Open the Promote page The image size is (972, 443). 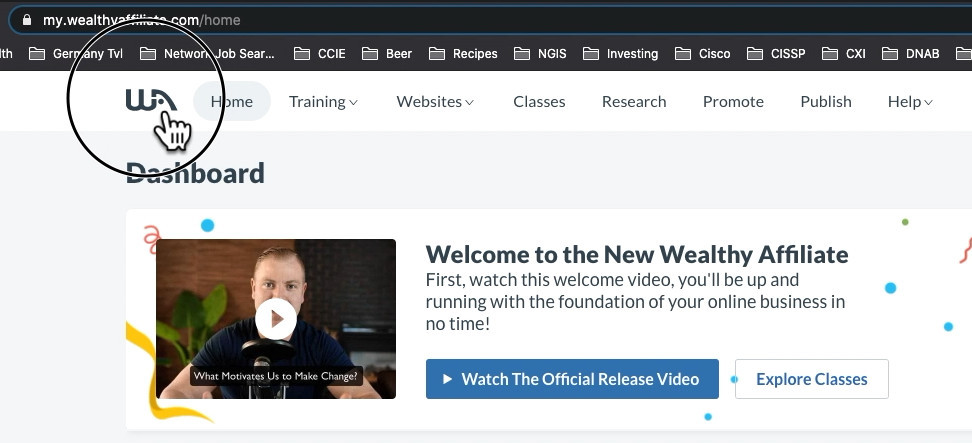point(733,102)
